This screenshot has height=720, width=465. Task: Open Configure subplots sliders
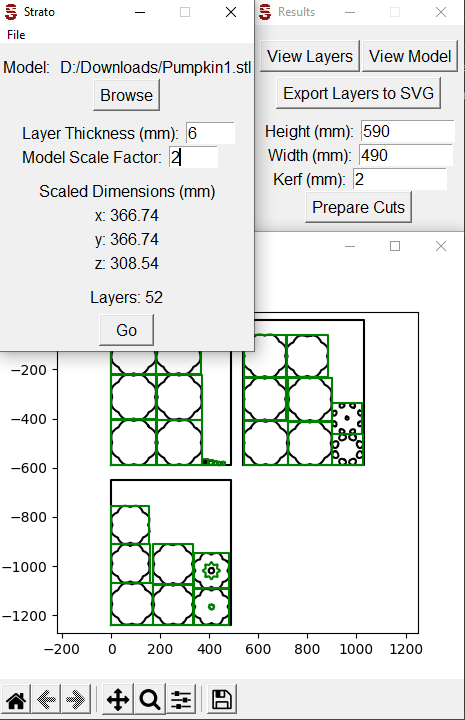(x=181, y=700)
